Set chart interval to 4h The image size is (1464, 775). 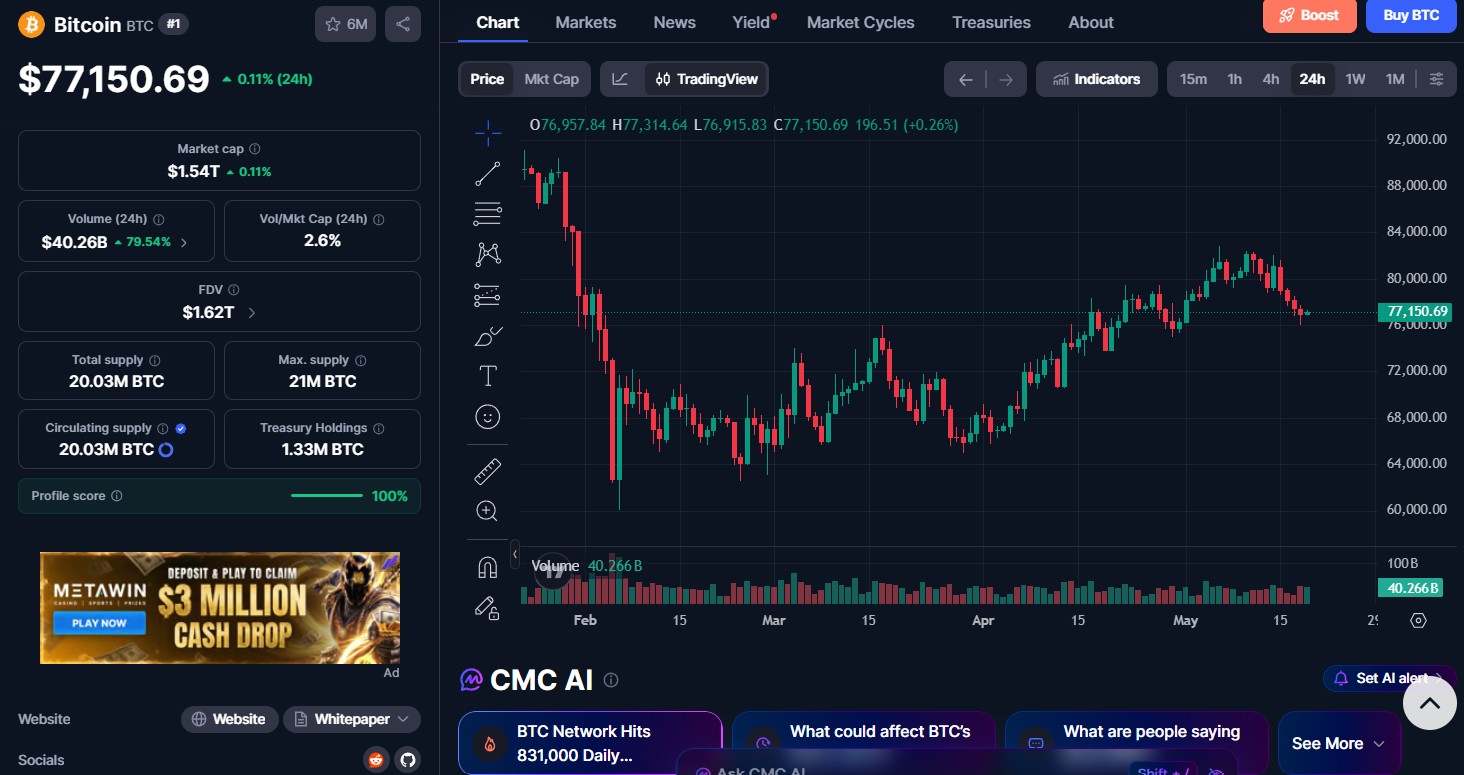click(x=1271, y=79)
